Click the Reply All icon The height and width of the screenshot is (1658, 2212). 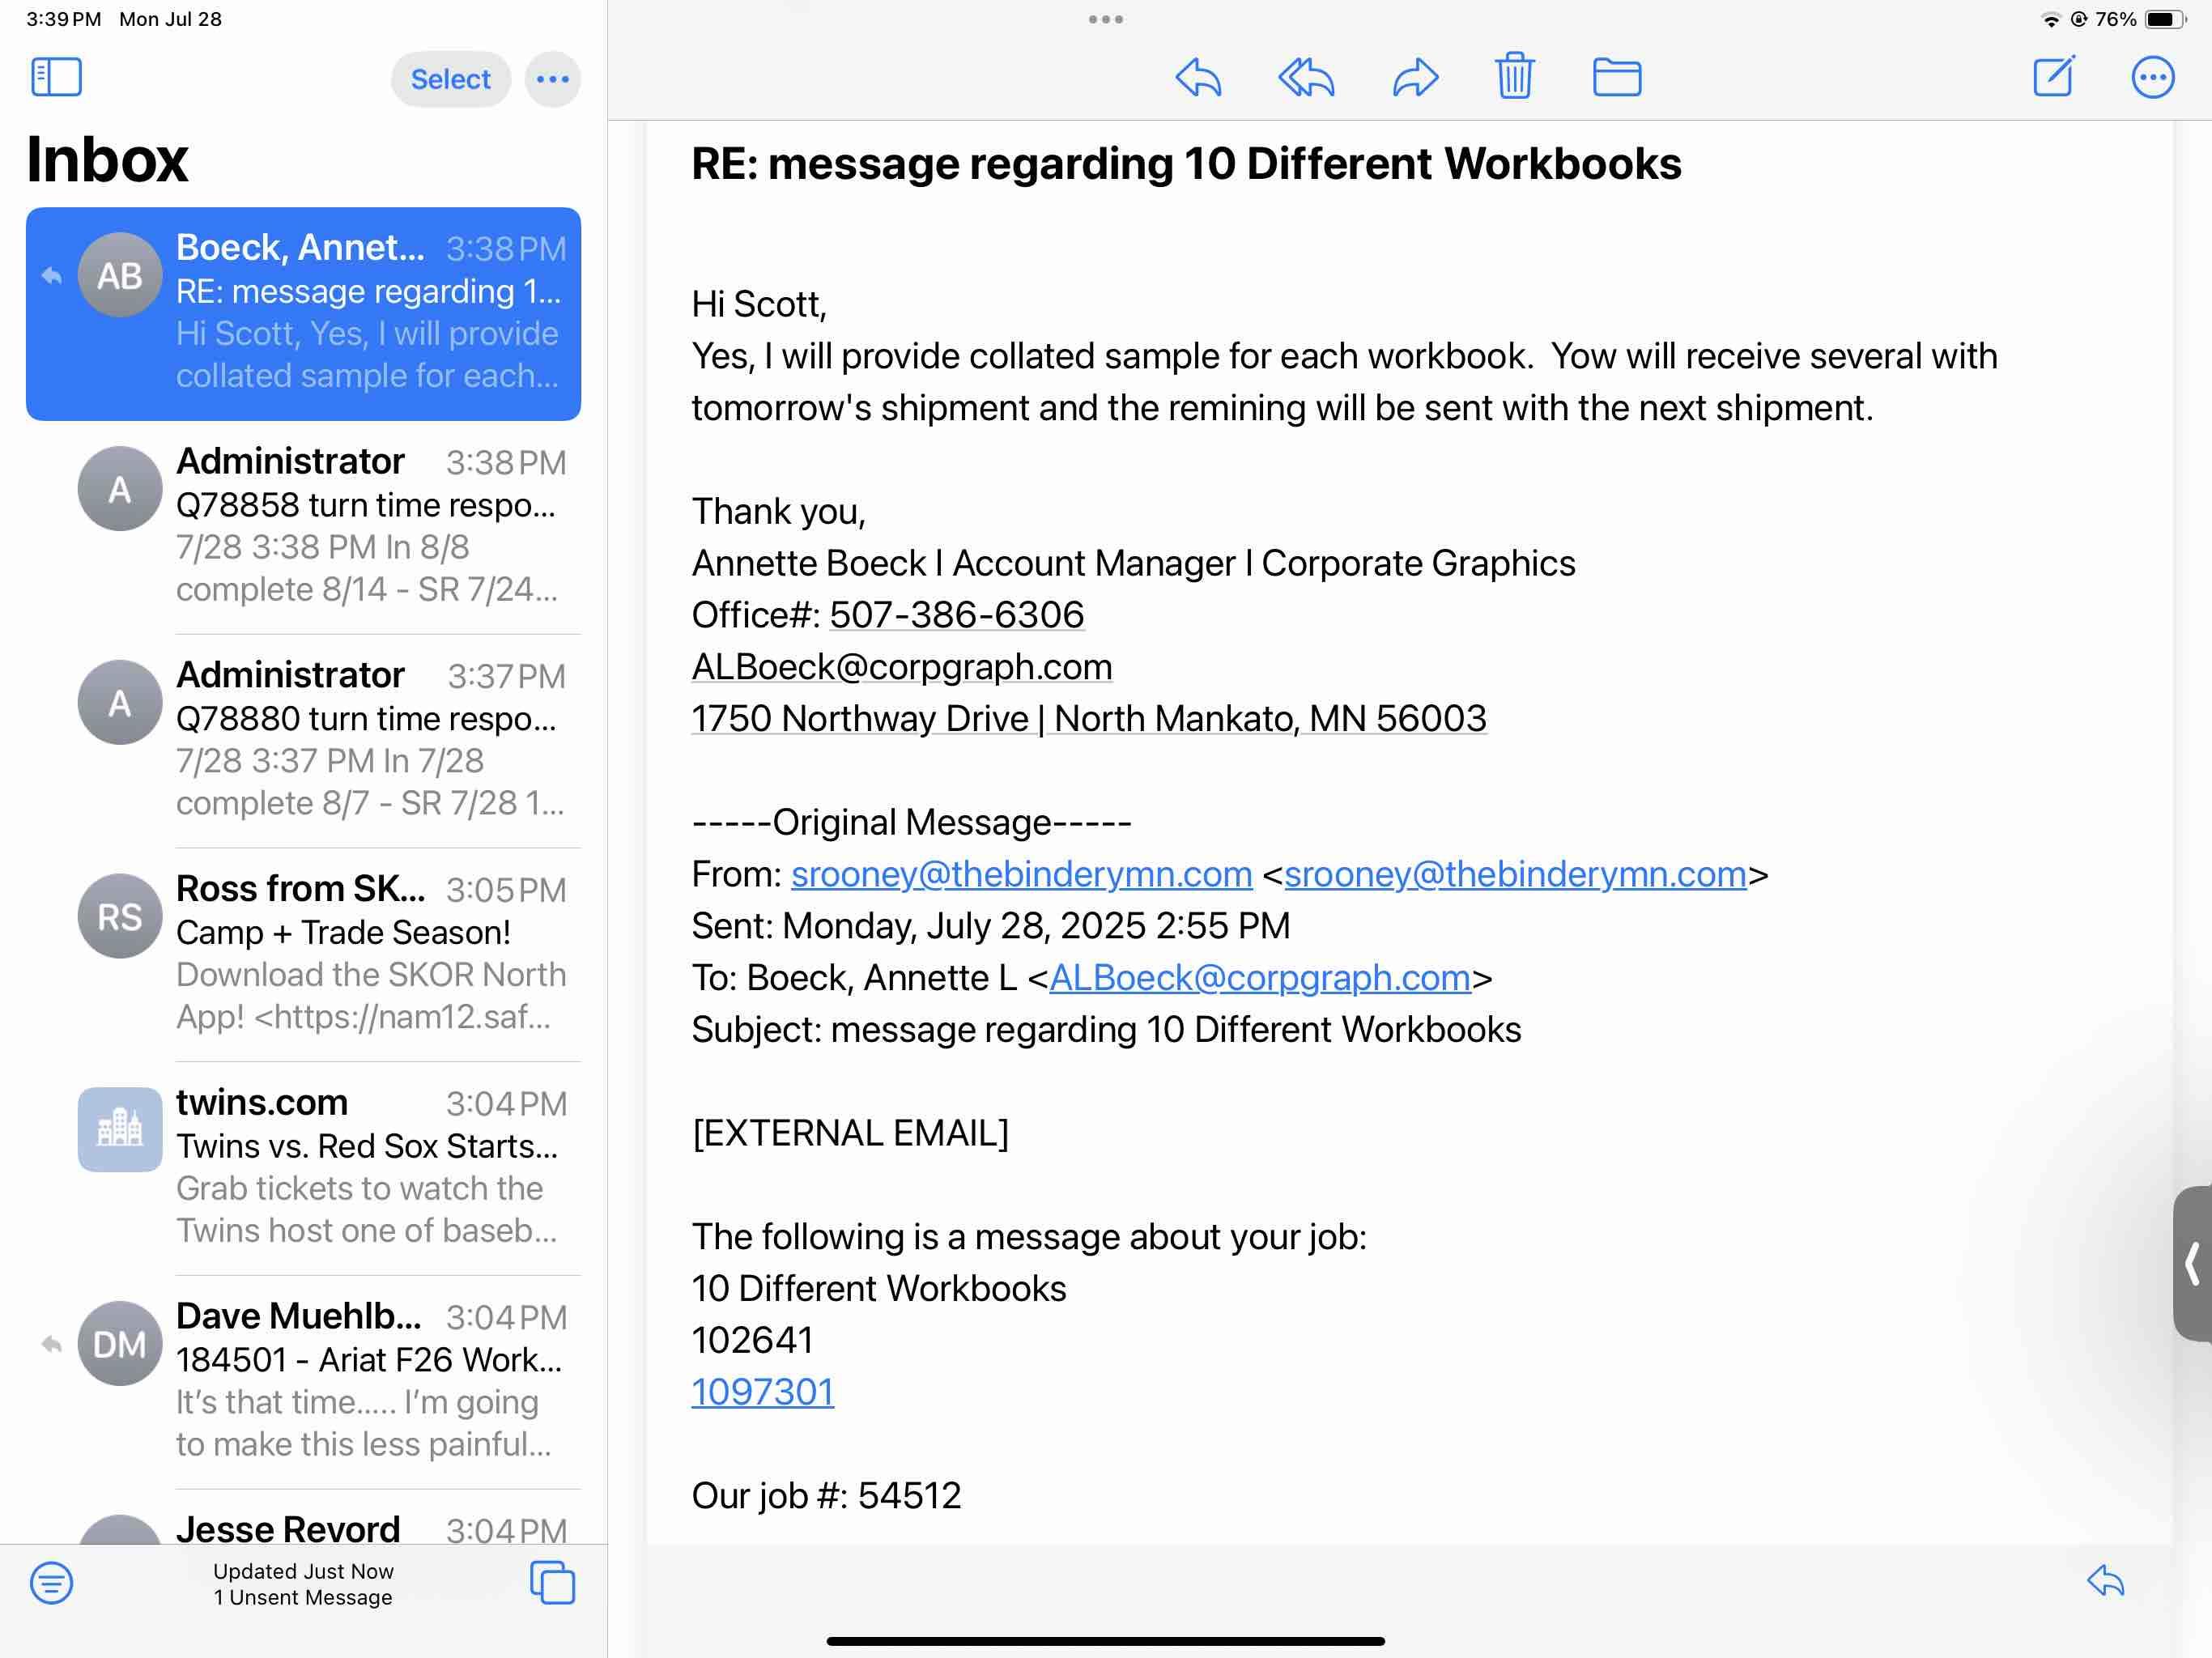[x=1306, y=77]
